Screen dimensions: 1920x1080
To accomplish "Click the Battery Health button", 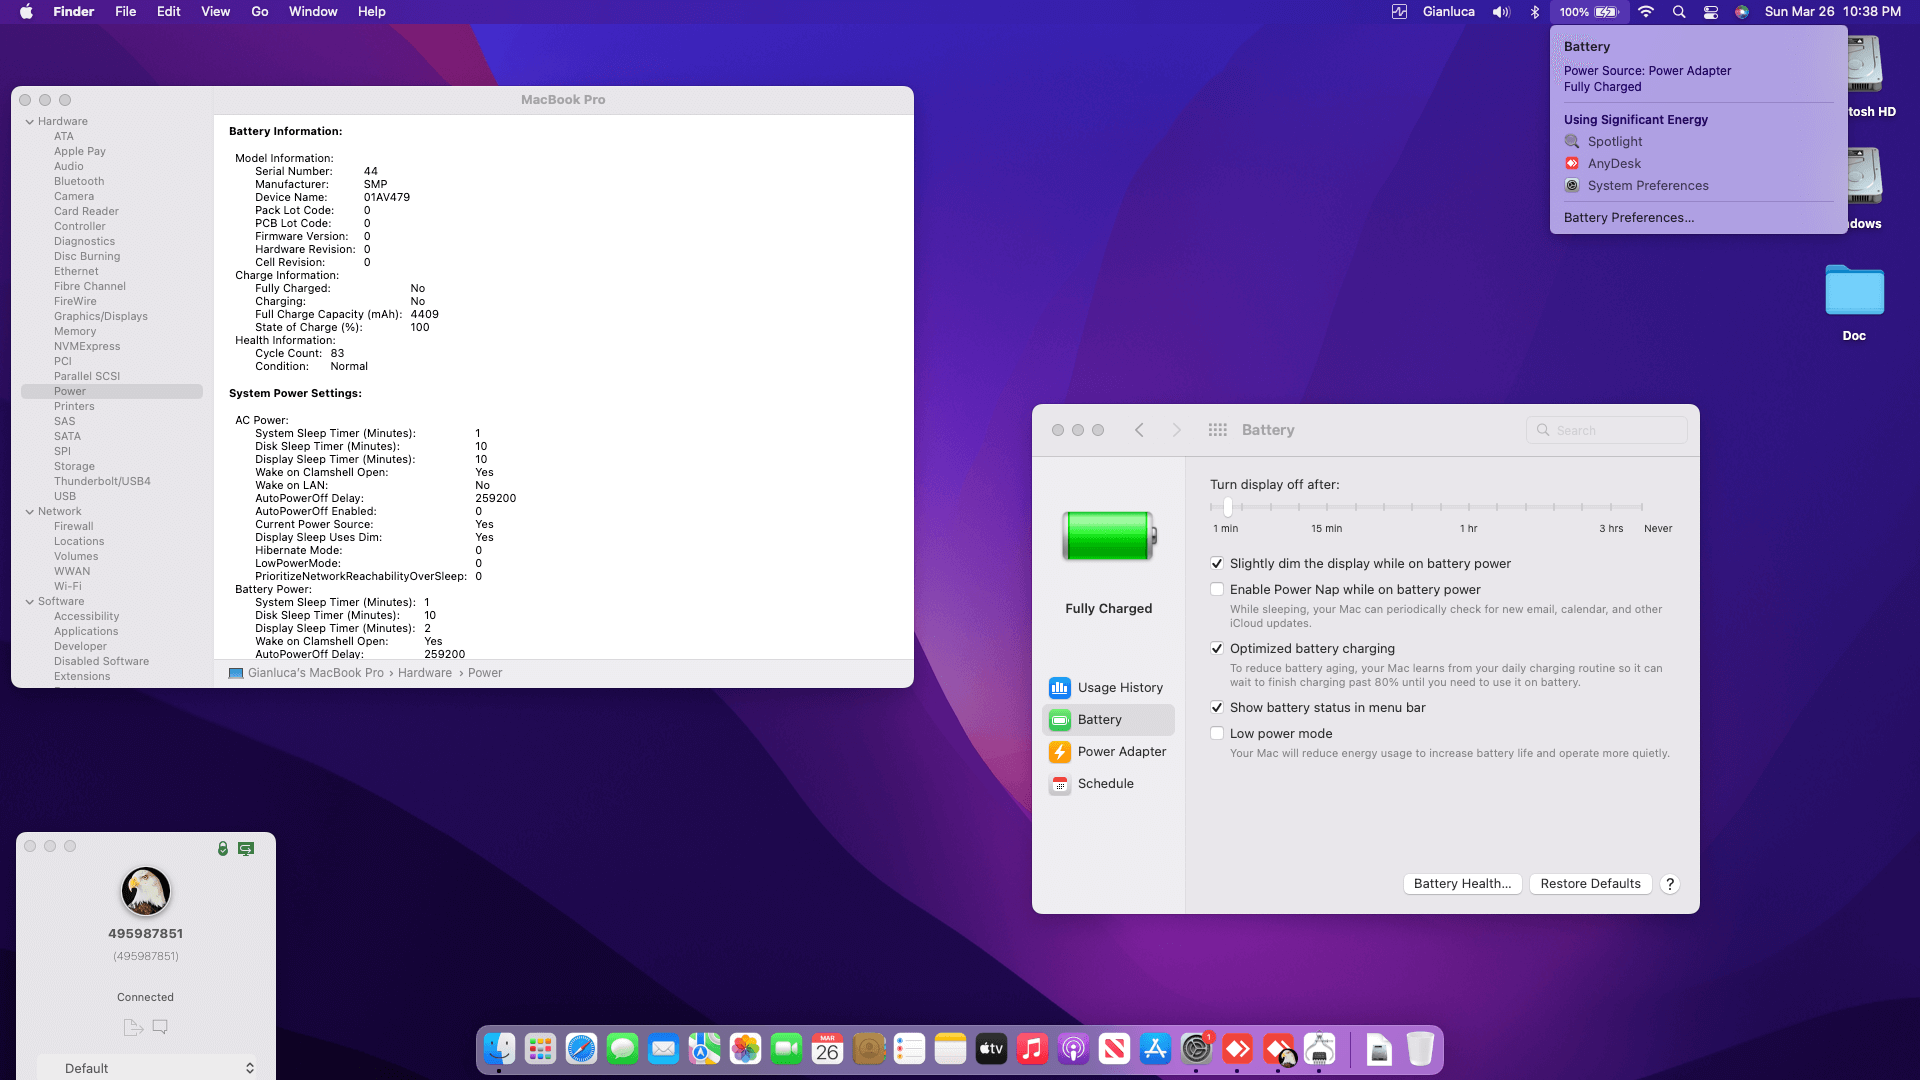I will coord(1462,884).
